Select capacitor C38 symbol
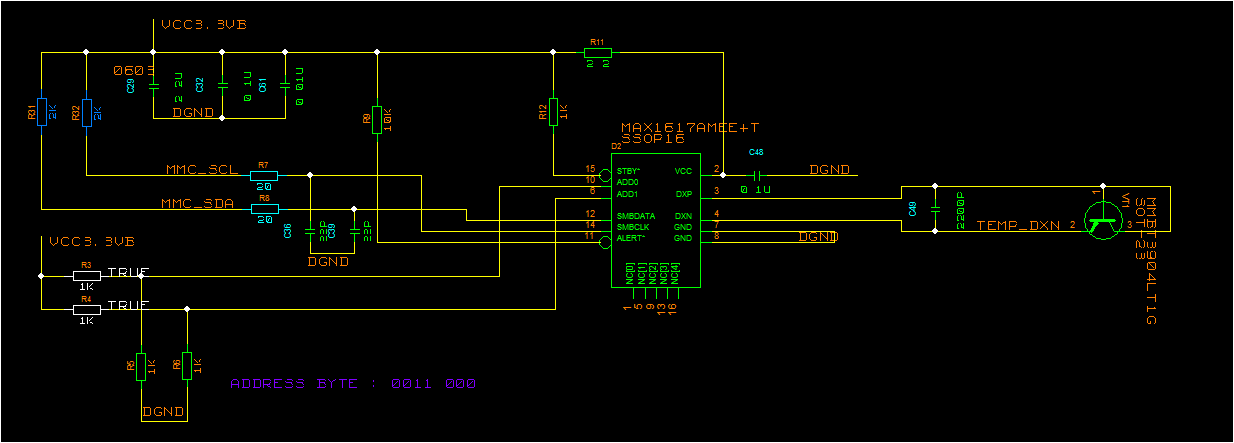Screen dimensions: 1234x443 pyautogui.click(x=310, y=232)
